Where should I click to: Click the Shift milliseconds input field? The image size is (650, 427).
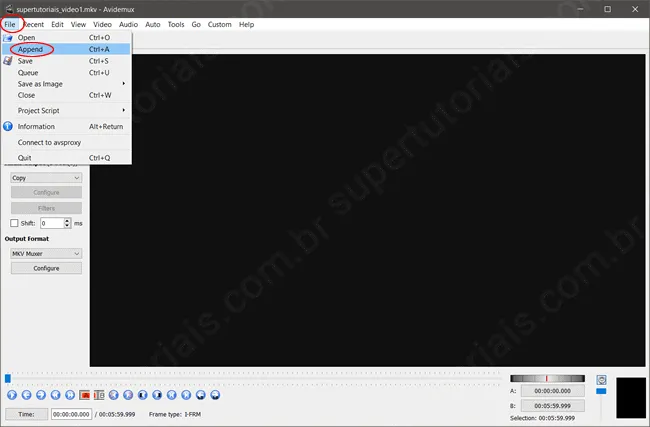click(52, 223)
